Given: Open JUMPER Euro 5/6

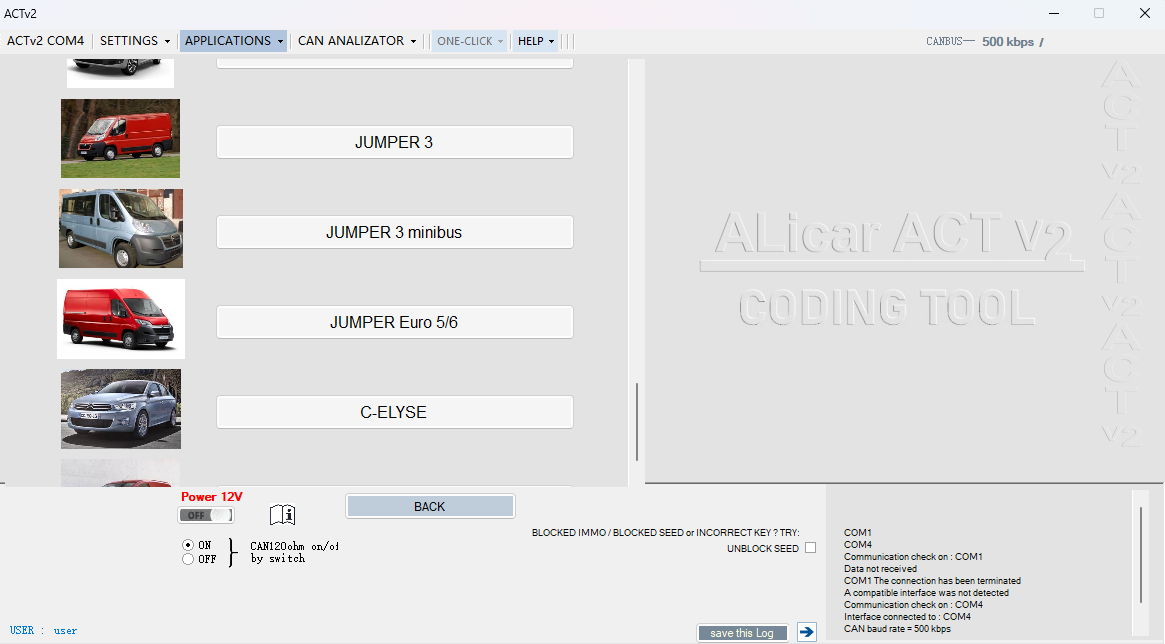Looking at the screenshot, I should [394, 321].
